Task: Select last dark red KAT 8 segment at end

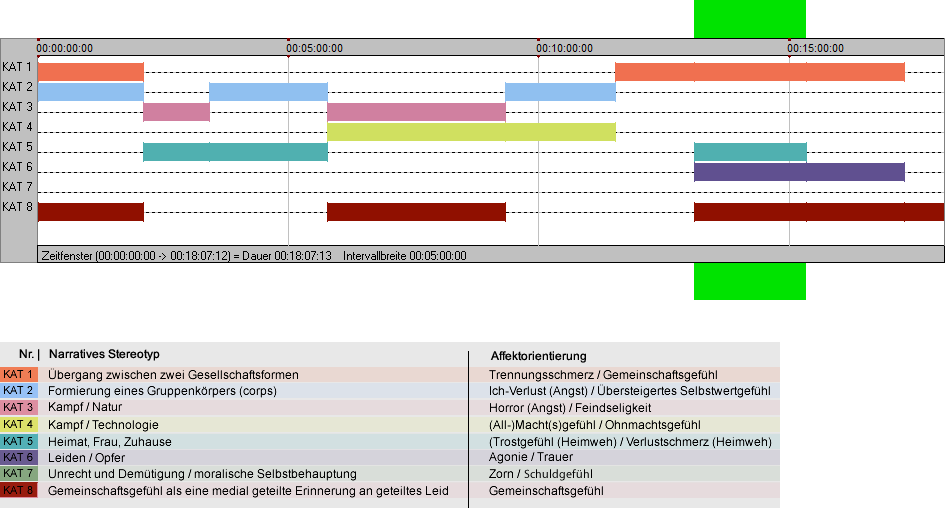Action: [x=819, y=212]
